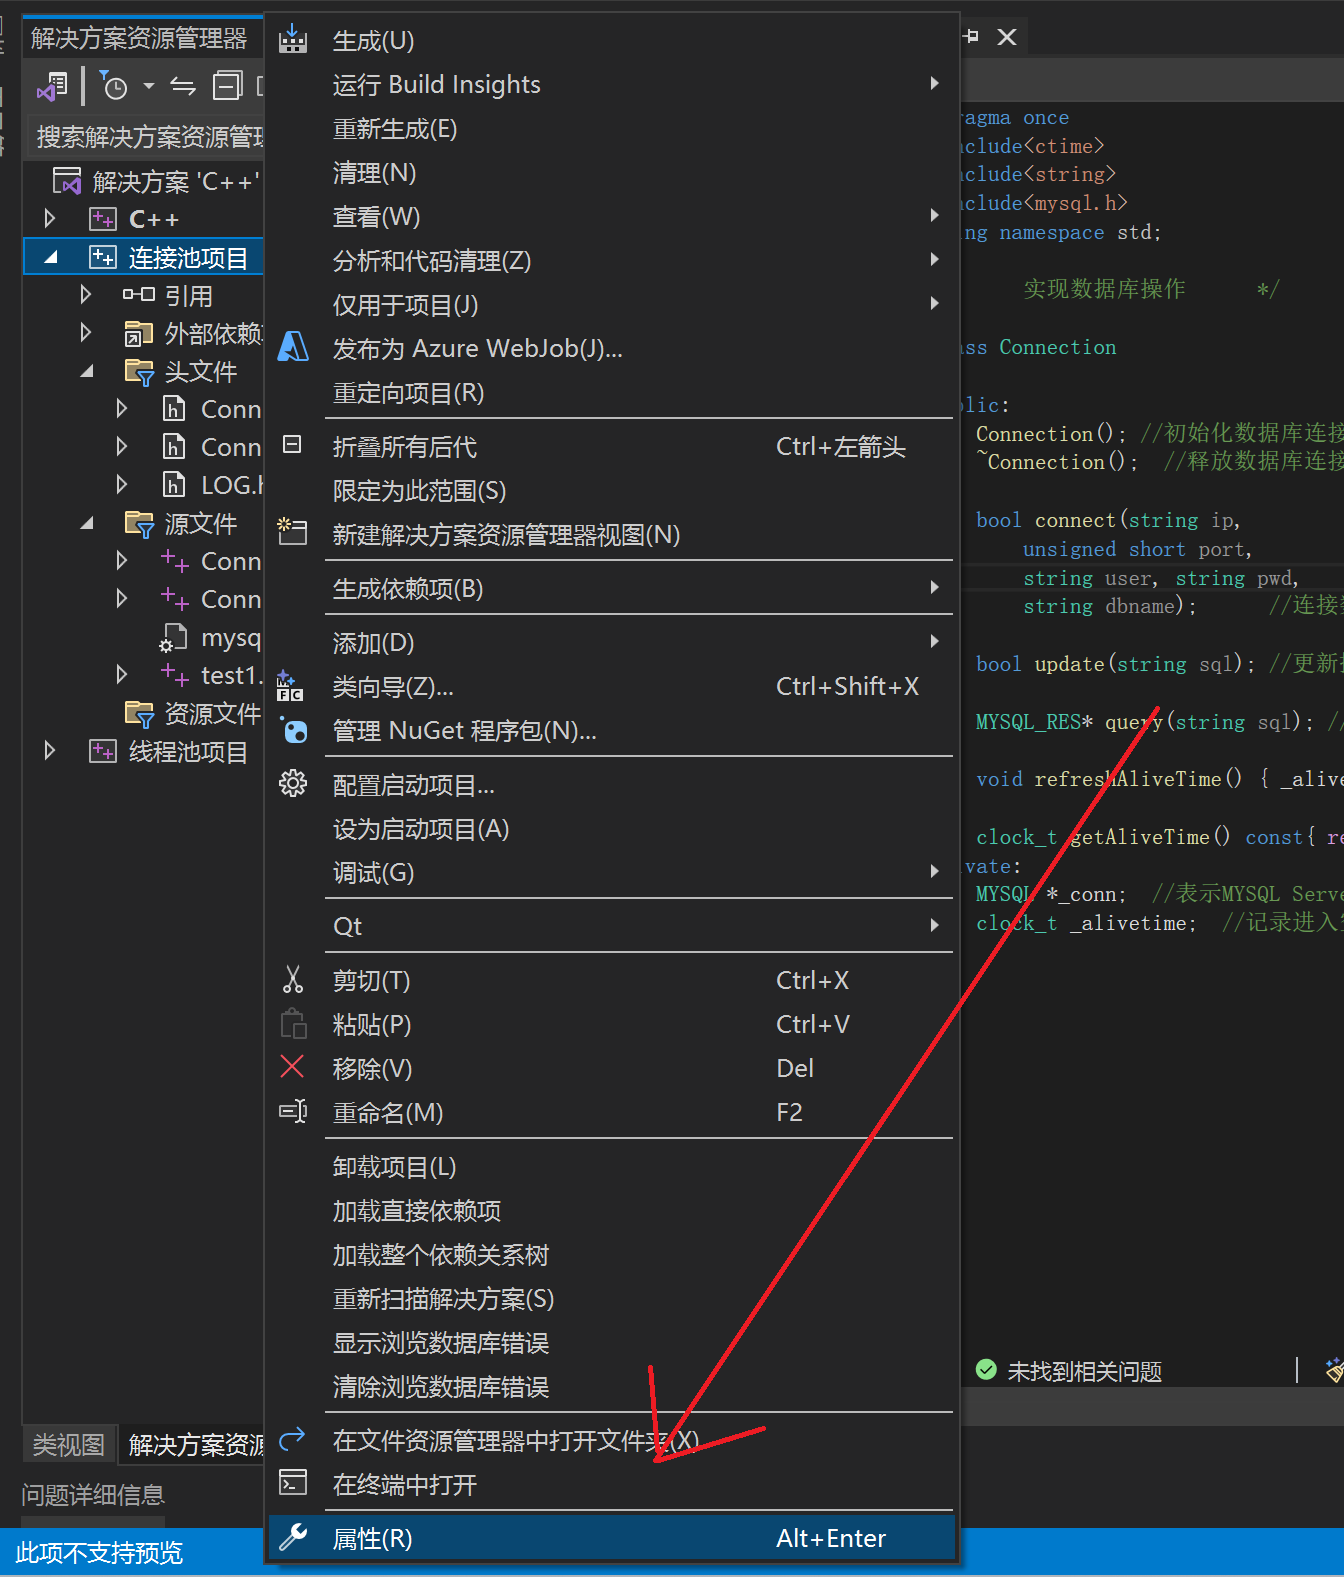Expand the C++ project node

[50, 218]
